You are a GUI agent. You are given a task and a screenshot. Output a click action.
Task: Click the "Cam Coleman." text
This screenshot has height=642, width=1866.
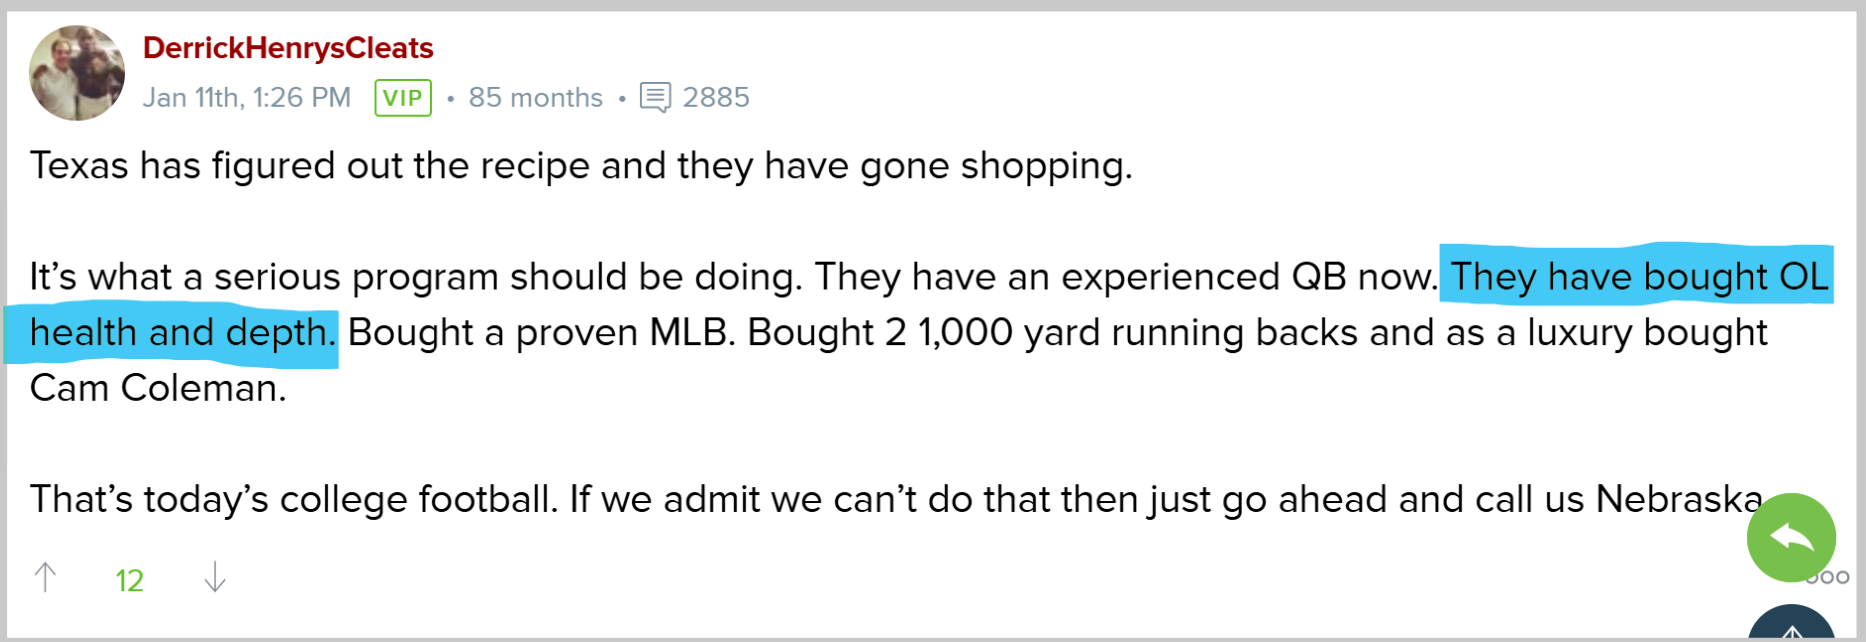(158, 388)
